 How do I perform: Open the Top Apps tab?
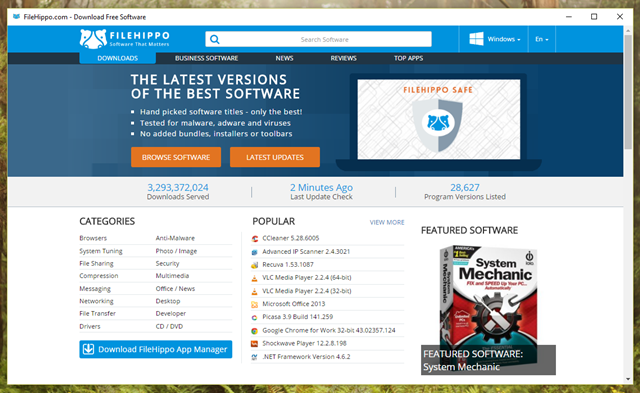click(408, 58)
